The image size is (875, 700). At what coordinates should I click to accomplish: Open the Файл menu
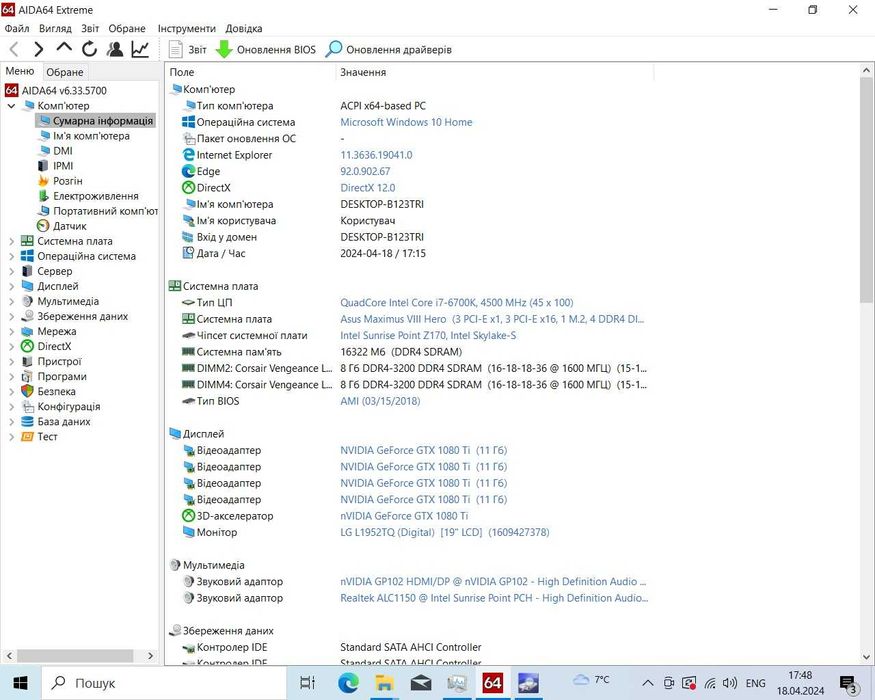pos(17,28)
